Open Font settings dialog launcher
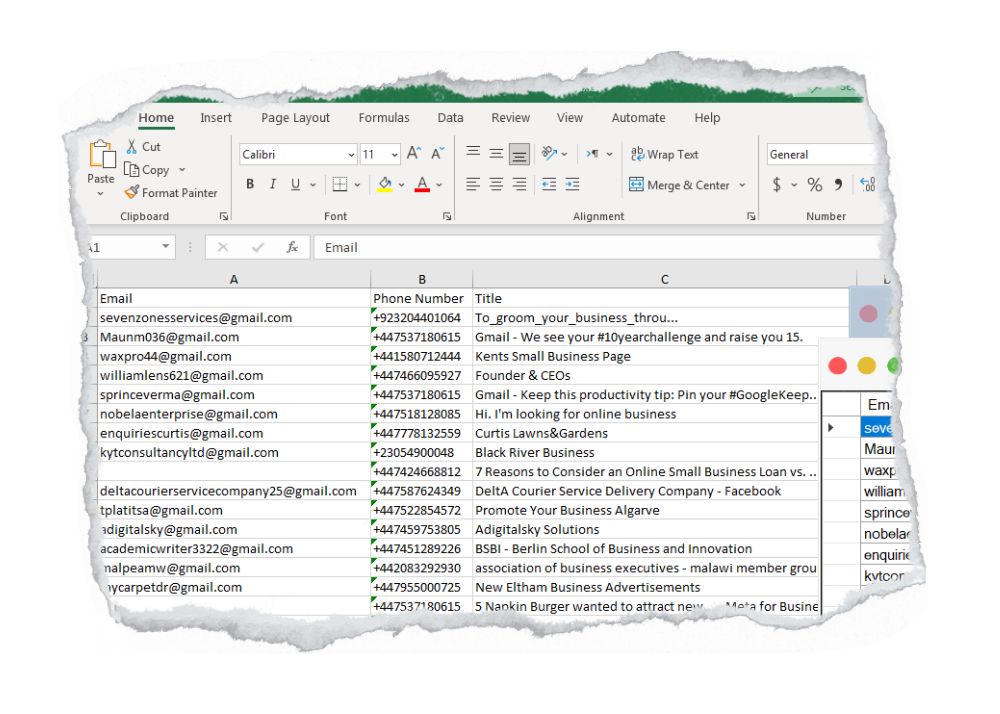Screen dimensions: 1000x714 [447, 217]
